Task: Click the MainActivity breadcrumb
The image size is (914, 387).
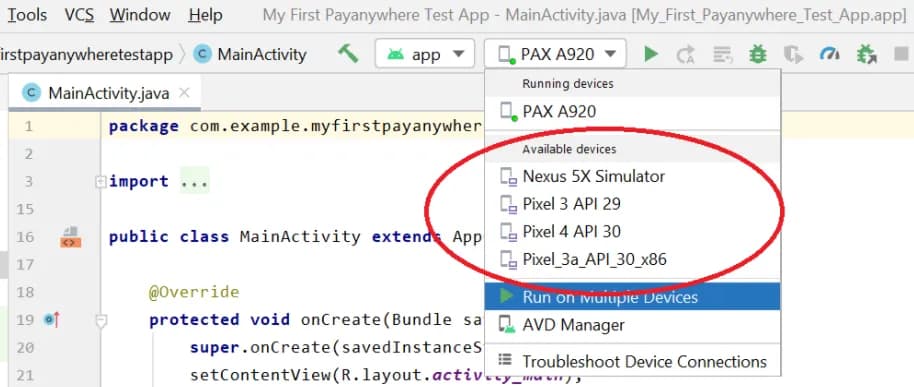Action: (x=262, y=54)
